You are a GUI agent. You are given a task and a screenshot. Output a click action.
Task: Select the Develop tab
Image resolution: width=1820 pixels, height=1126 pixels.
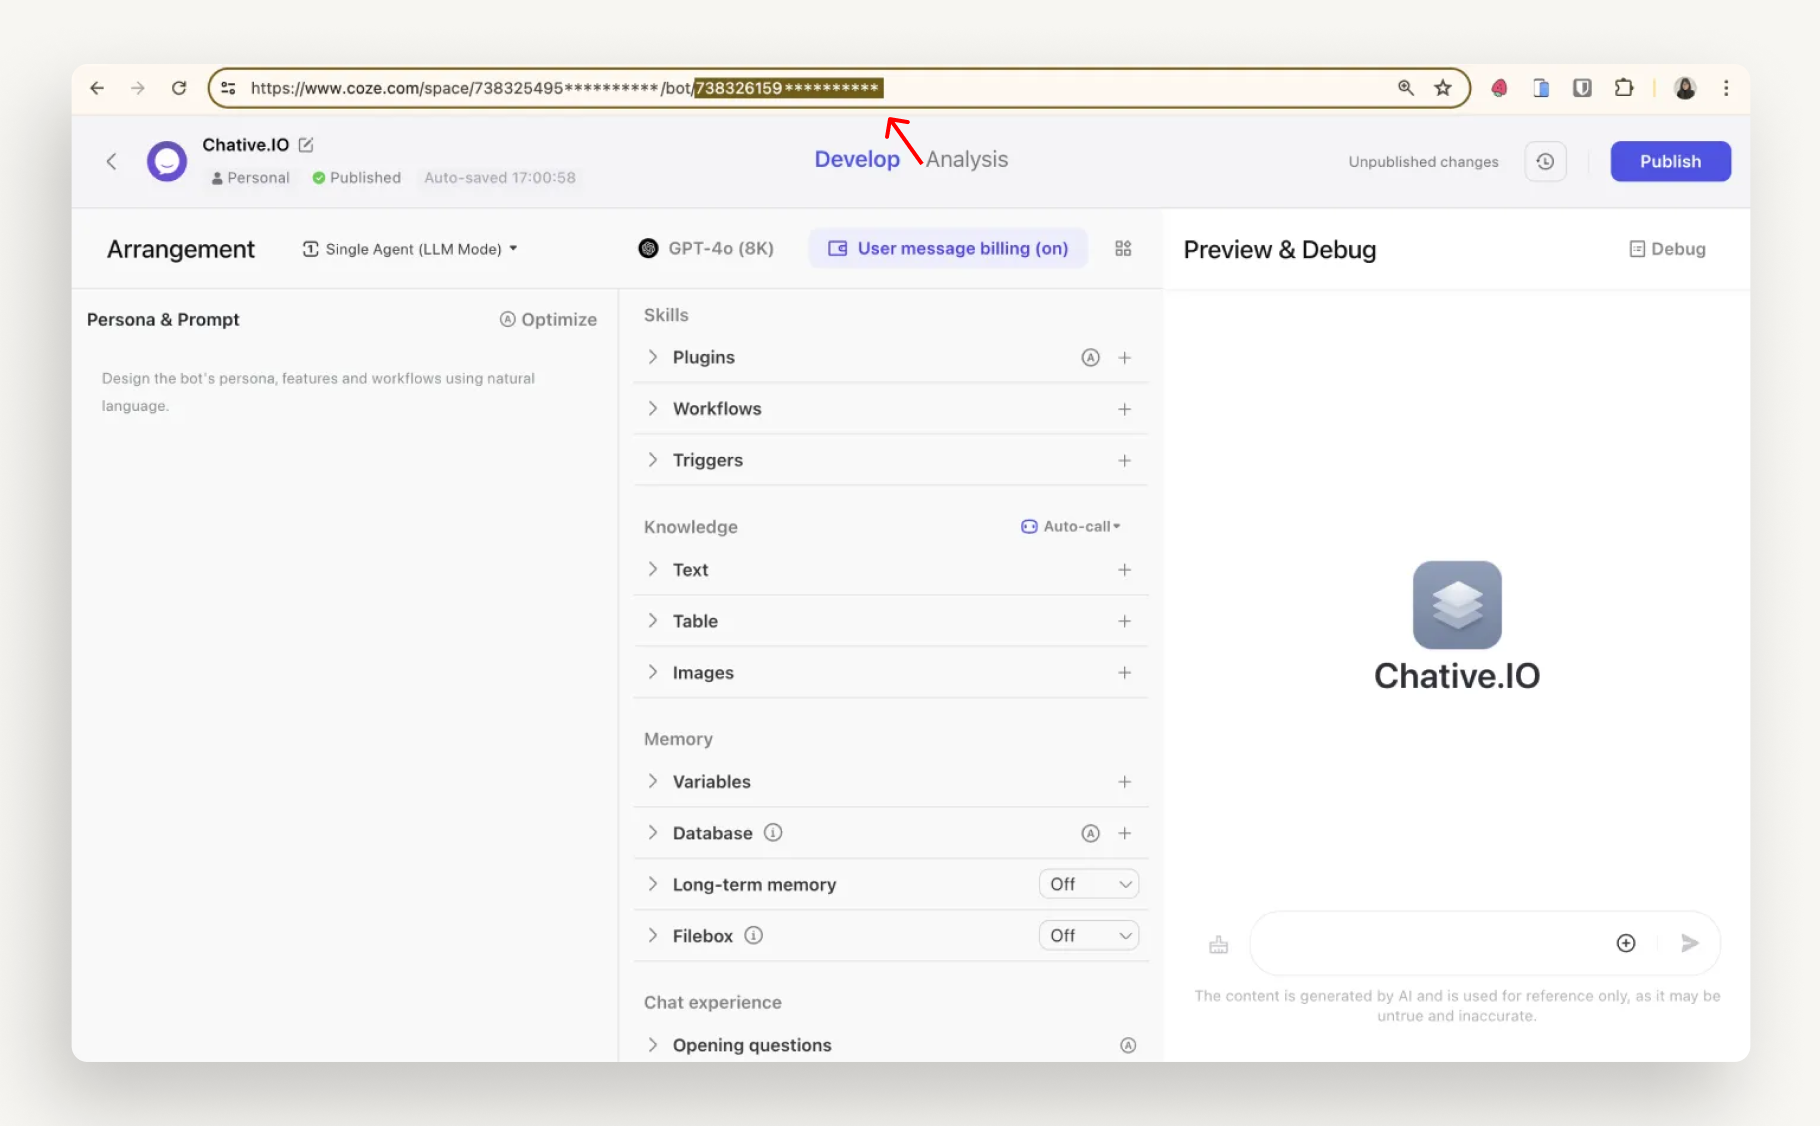[856, 158]
